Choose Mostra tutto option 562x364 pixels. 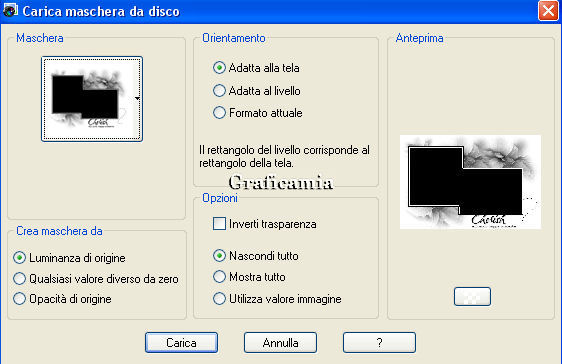coord(249,277)
